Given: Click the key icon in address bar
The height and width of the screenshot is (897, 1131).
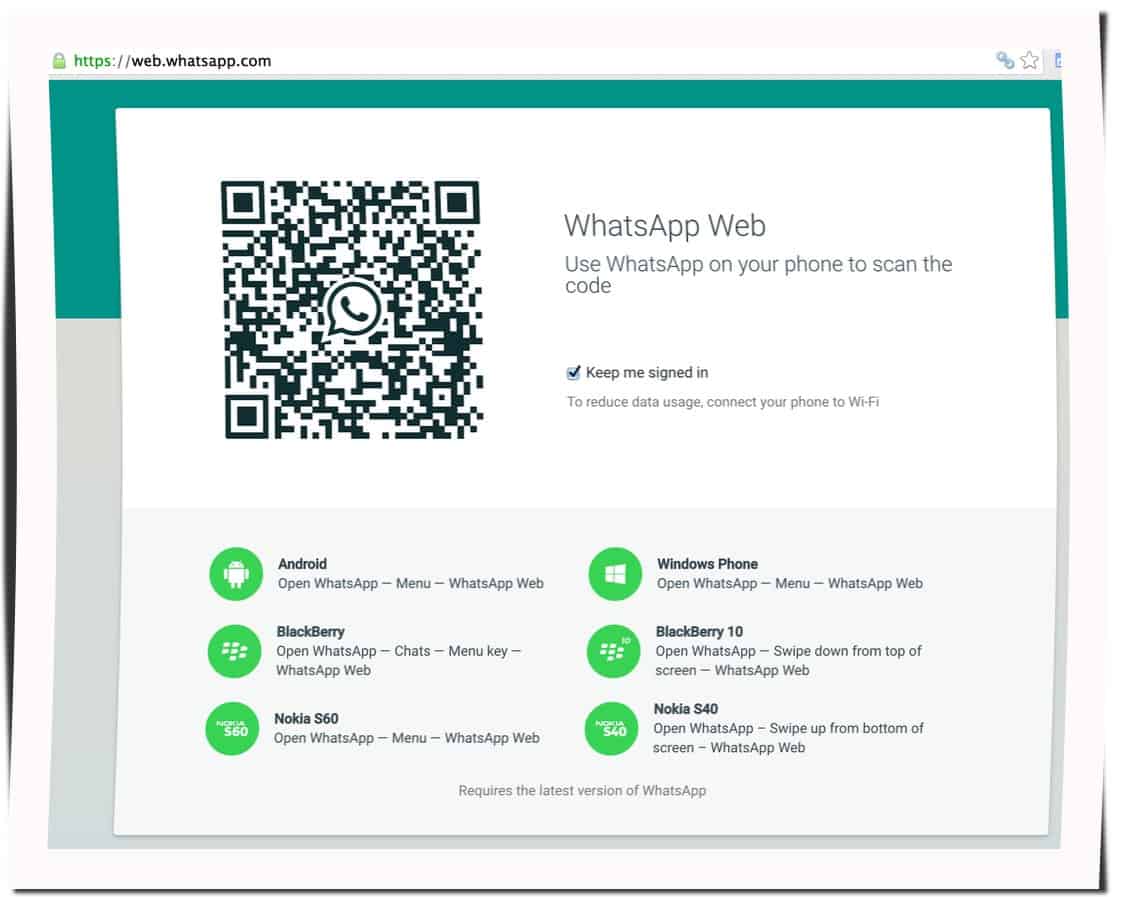Looking at the screenshot, I should [1005, 61].
